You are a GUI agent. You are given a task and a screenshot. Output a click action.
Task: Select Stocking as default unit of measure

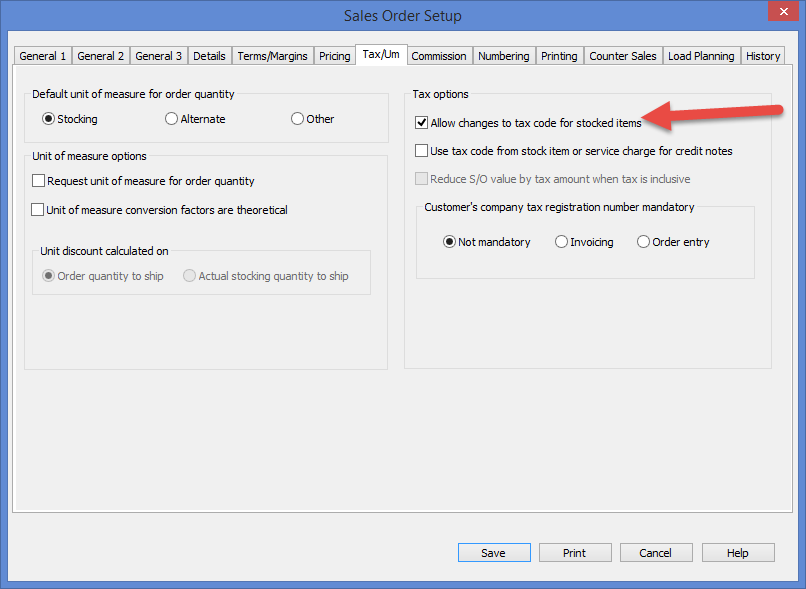coord(48,119)
